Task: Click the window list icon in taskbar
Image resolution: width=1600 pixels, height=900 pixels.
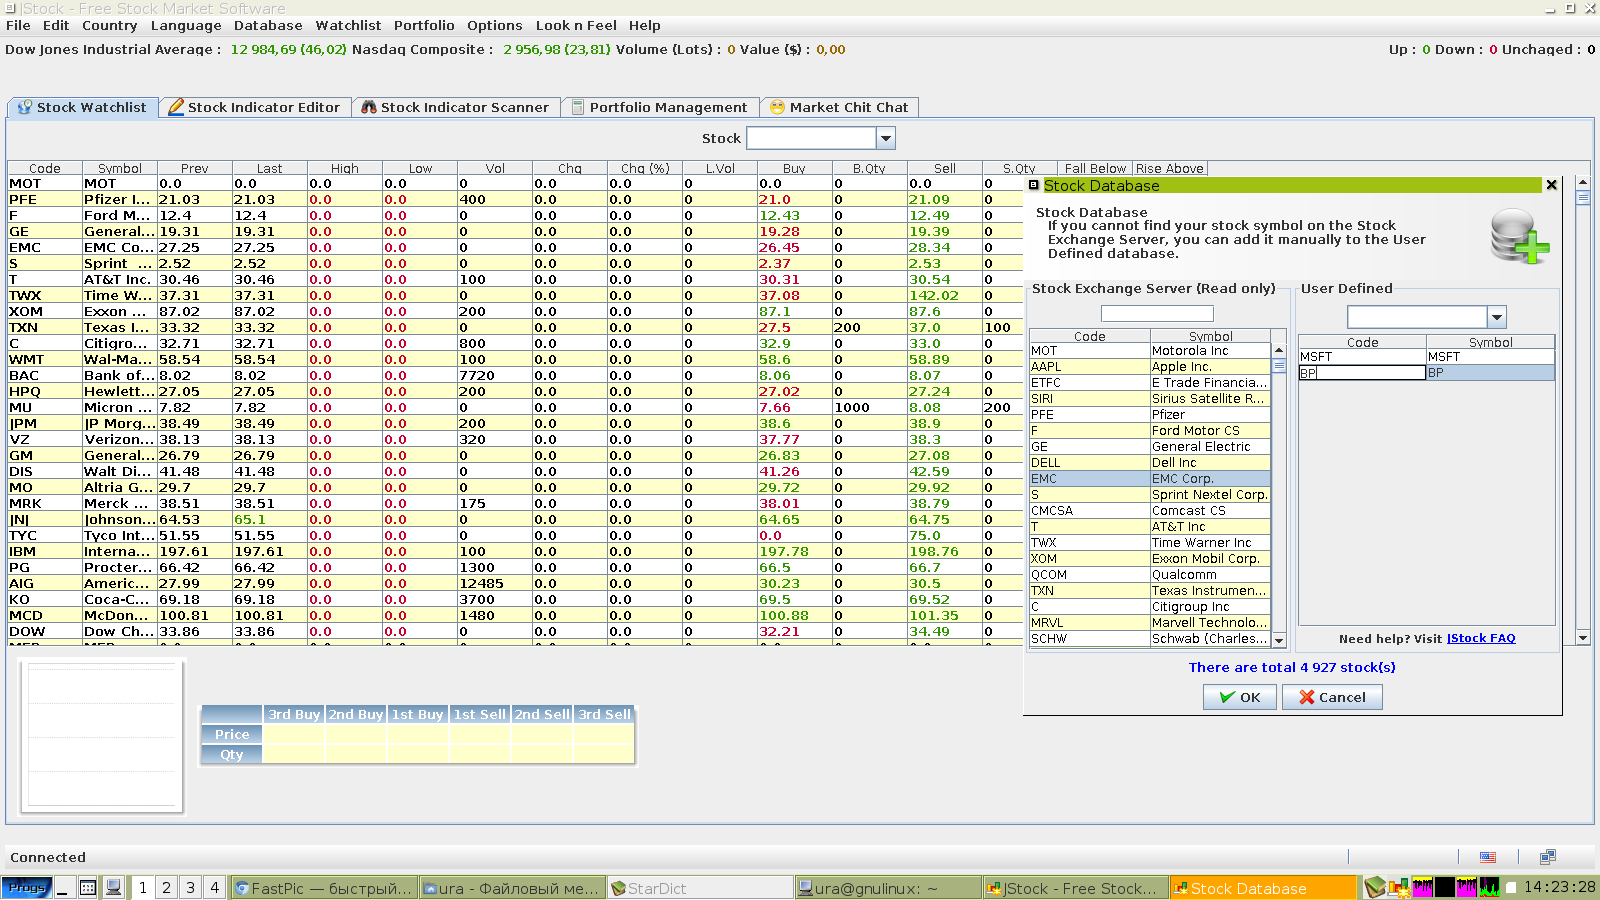Action: (x=88, y=888)
